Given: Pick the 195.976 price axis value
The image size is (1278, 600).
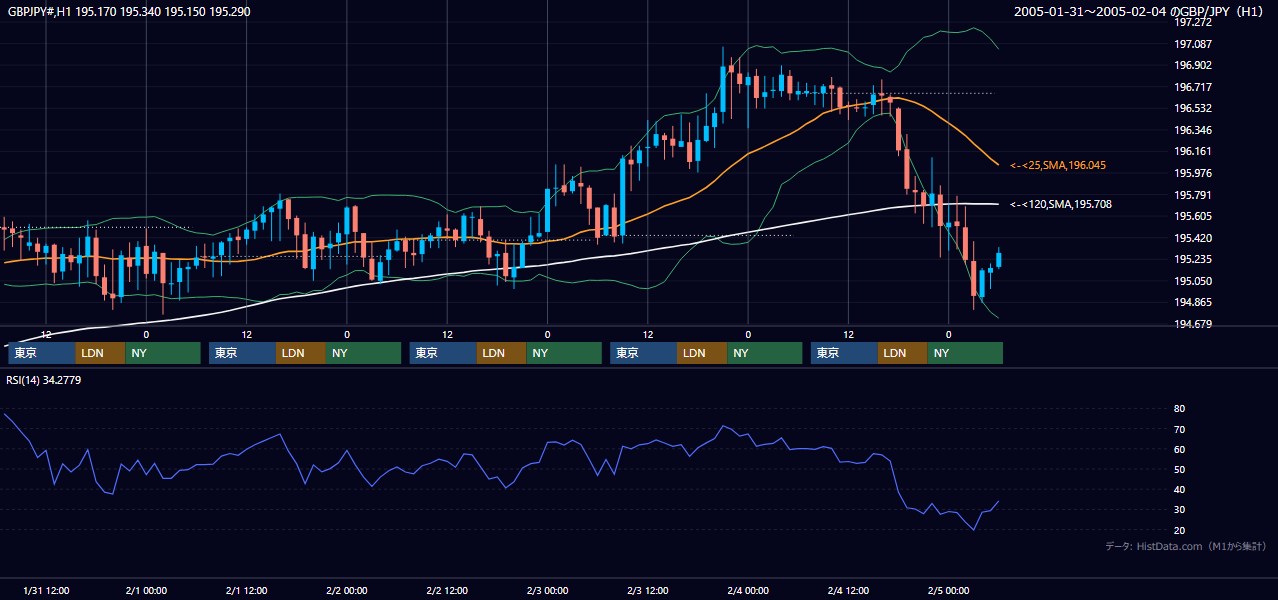Looking at the screenshot, I should (x=1192, y=173).
